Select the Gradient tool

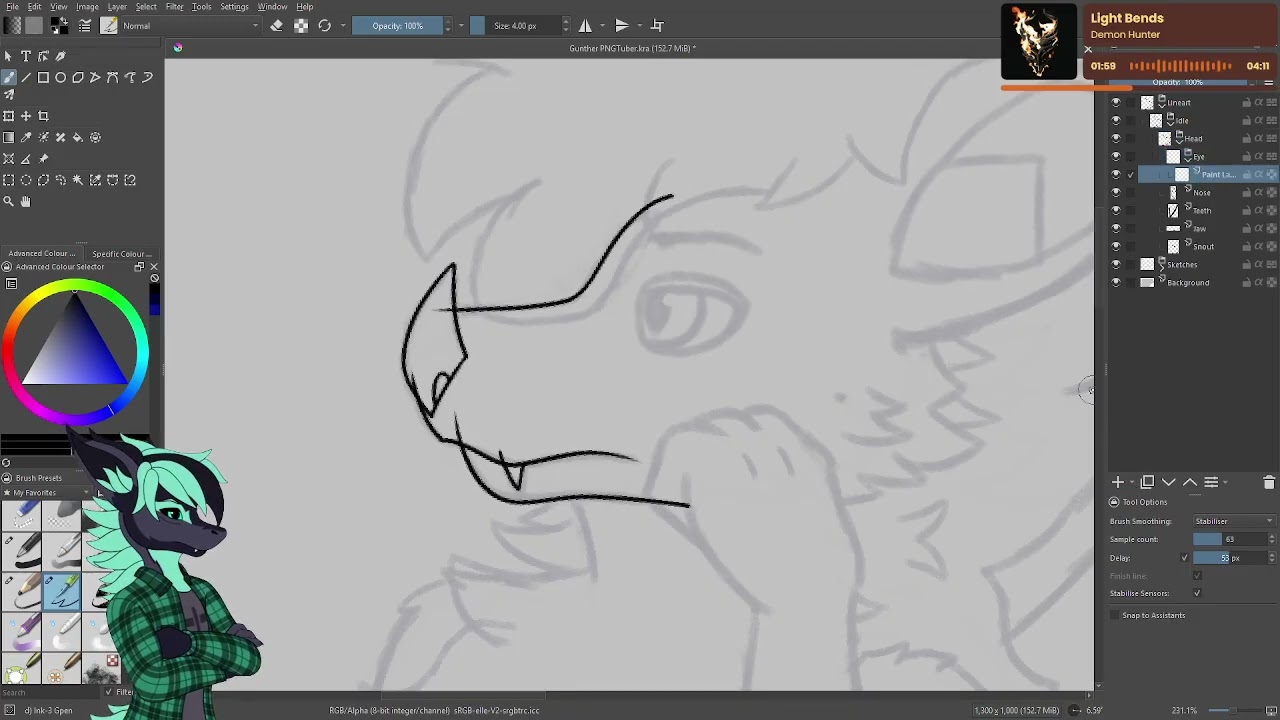tap(9, 137)
